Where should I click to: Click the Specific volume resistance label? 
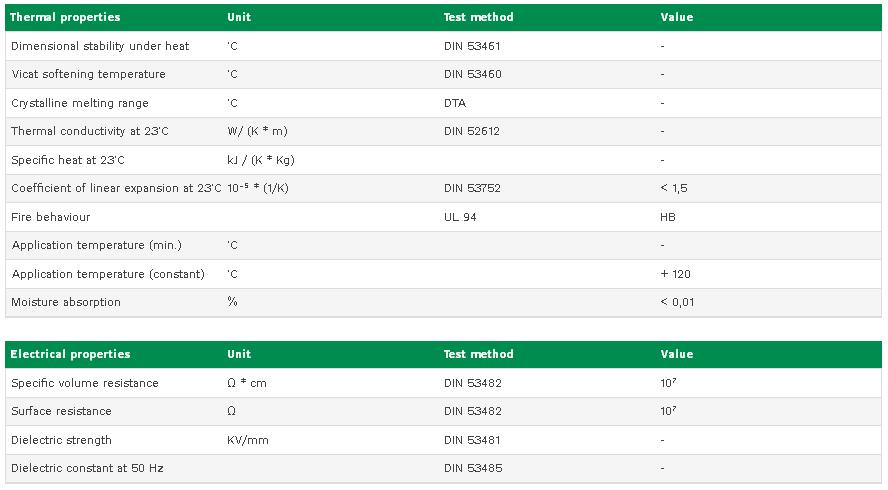(85, 383)
